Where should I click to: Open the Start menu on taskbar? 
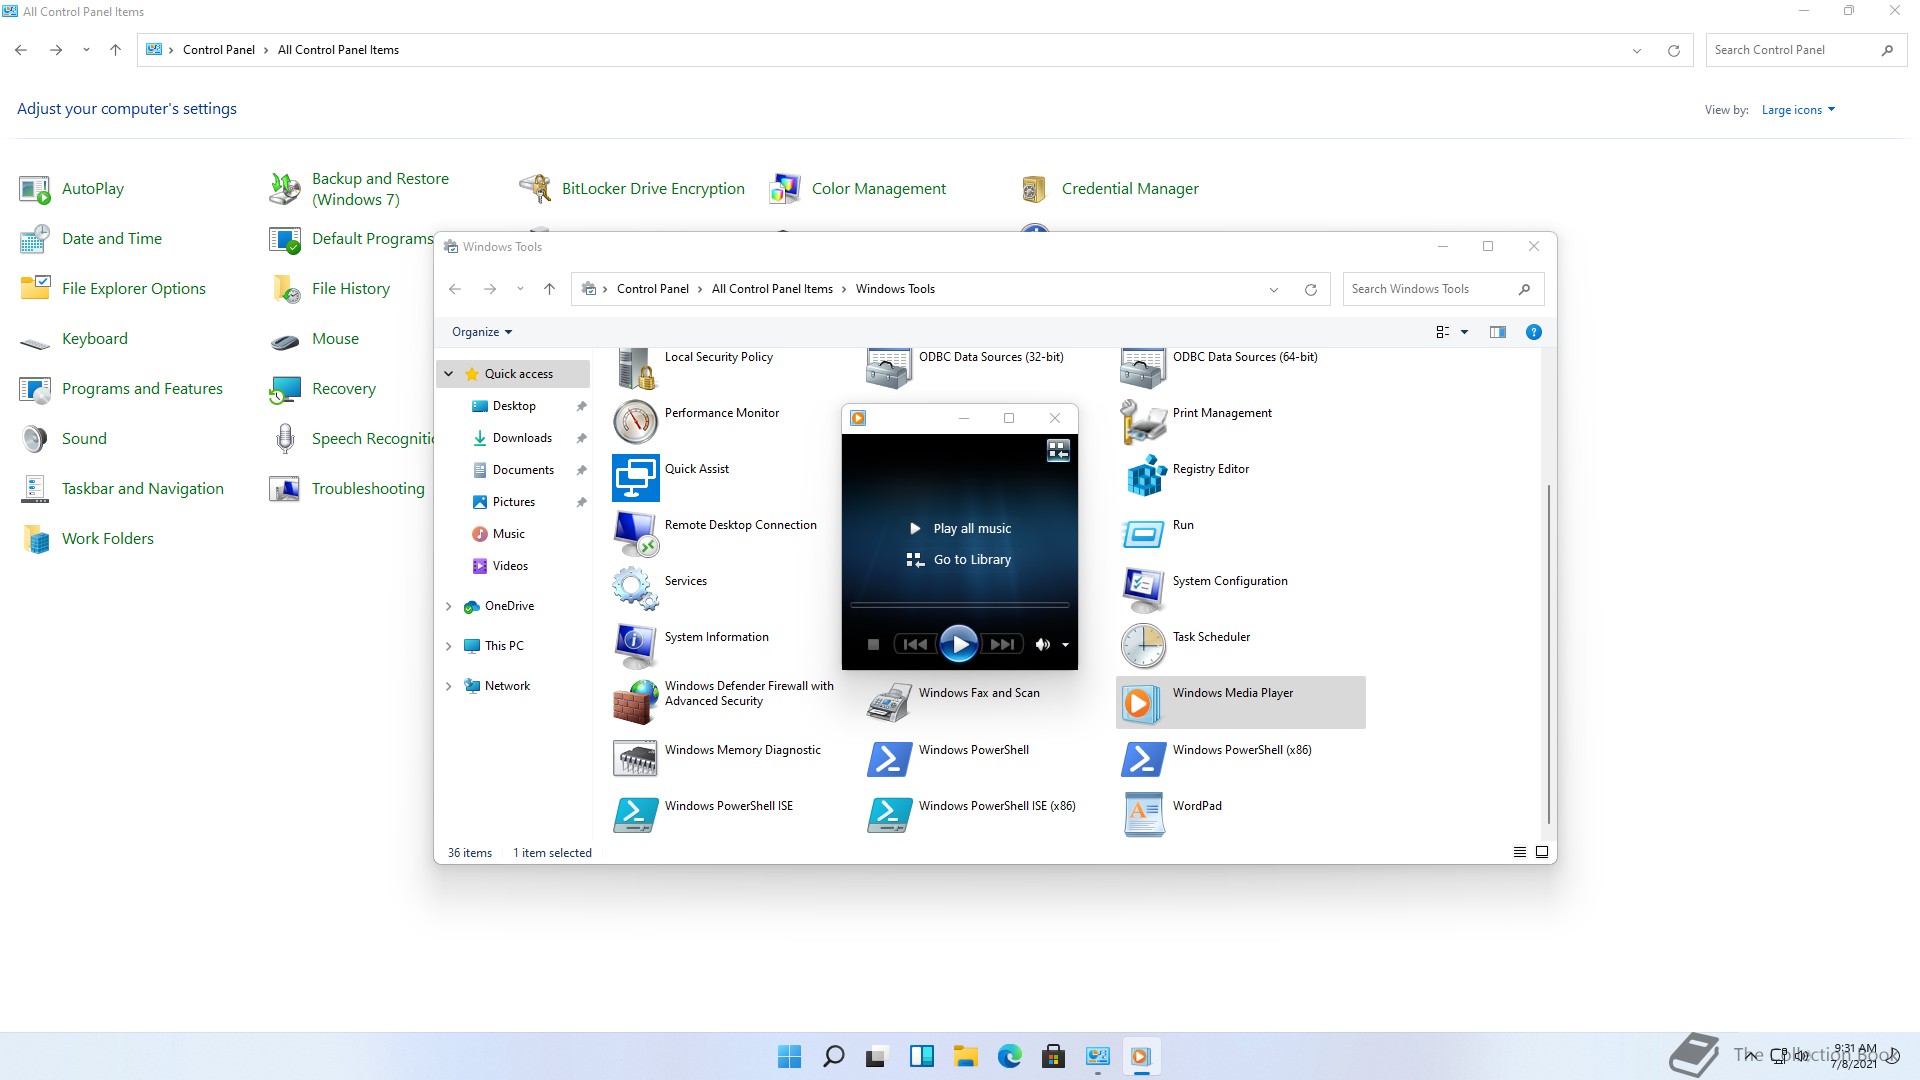tap(789, 1057)
